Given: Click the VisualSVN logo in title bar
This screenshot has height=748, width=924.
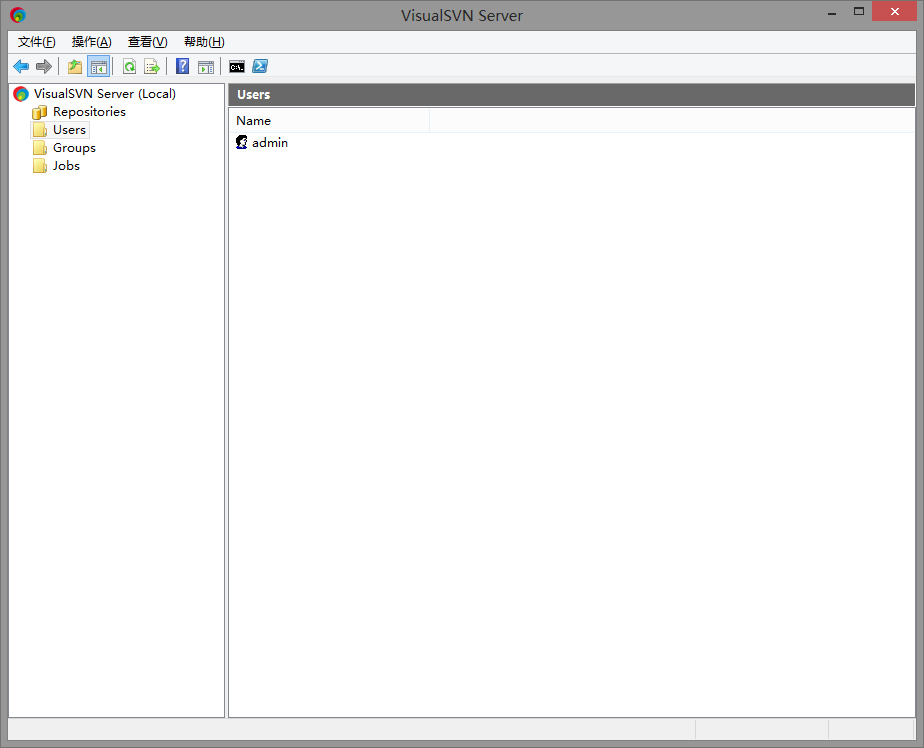Looking at the screenshot, I should pyautogui.click(x=18, y=15).
